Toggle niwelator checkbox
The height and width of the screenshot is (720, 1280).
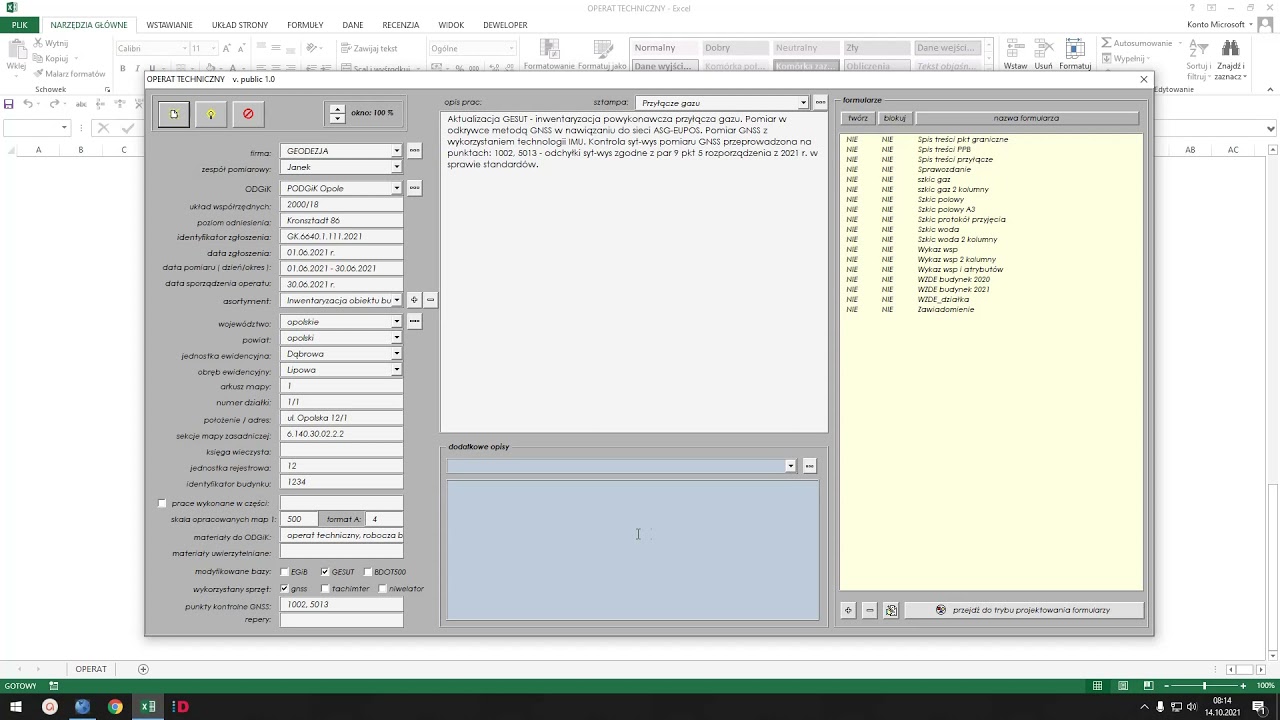(382, 589)
